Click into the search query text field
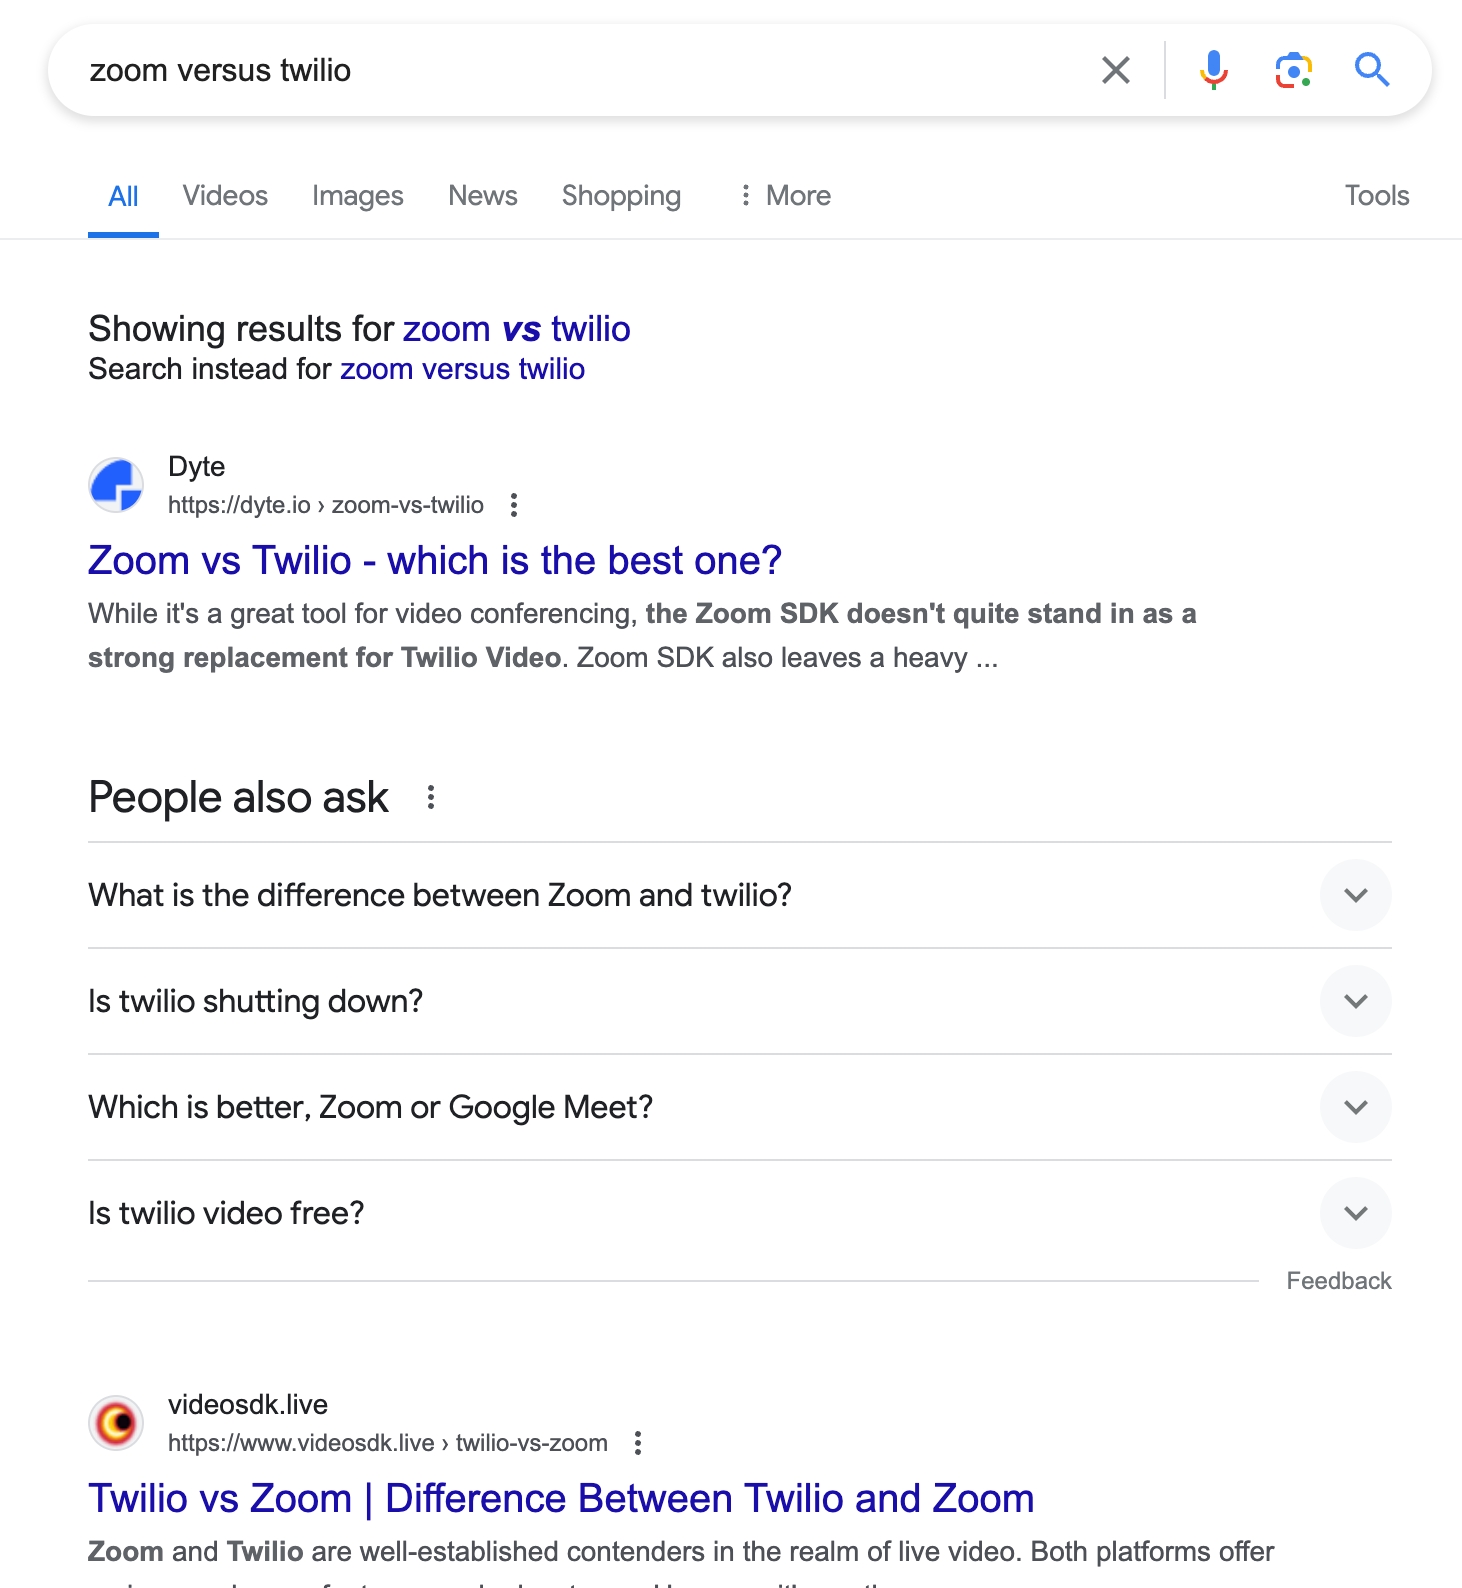Viewport: 1462px width, 1588px height. [x=580, y=70]
